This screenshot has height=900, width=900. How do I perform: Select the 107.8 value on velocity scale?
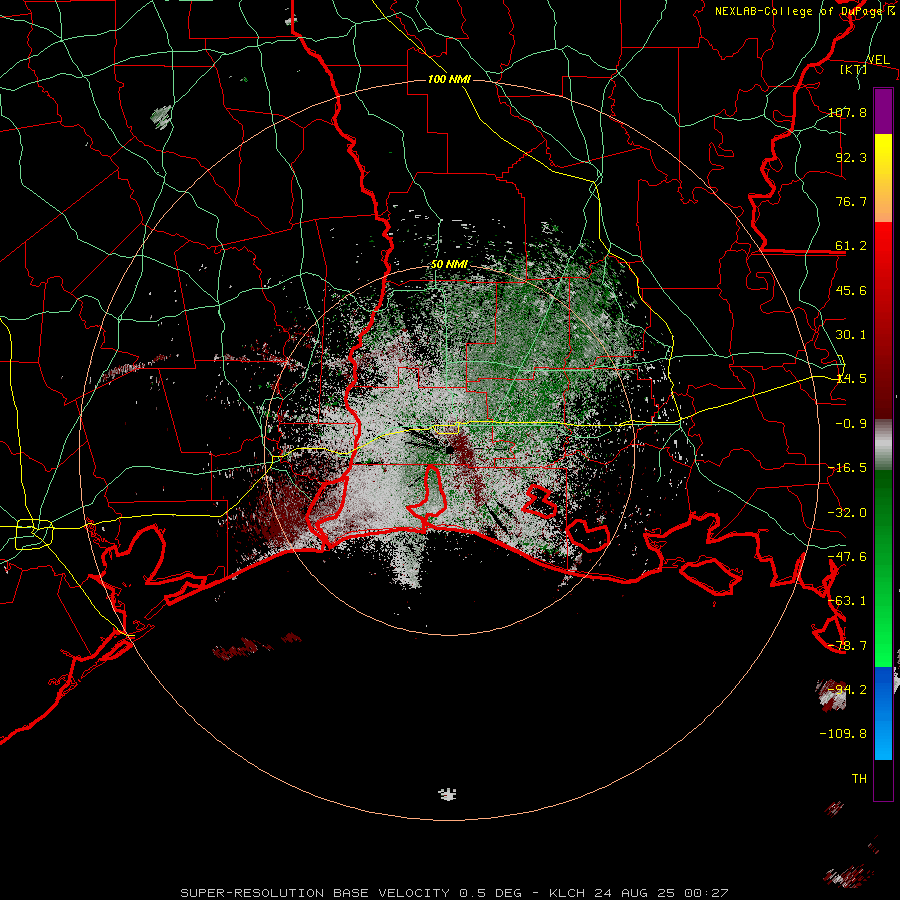[848, 112]
